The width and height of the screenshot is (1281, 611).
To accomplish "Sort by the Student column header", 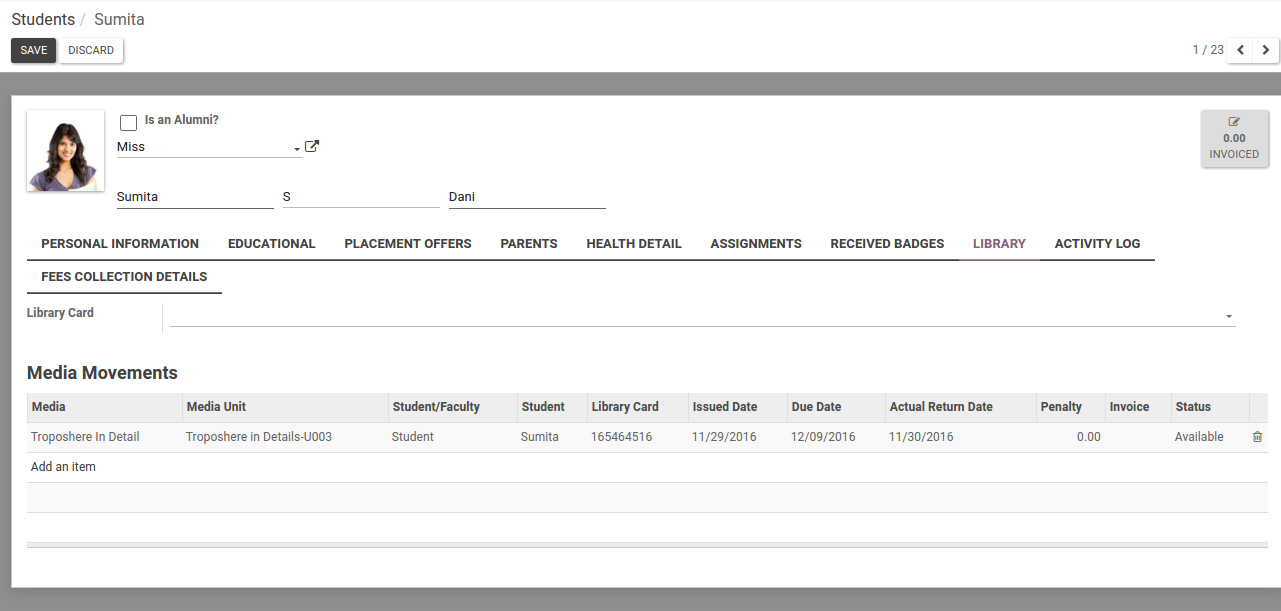I will (551, 407).
